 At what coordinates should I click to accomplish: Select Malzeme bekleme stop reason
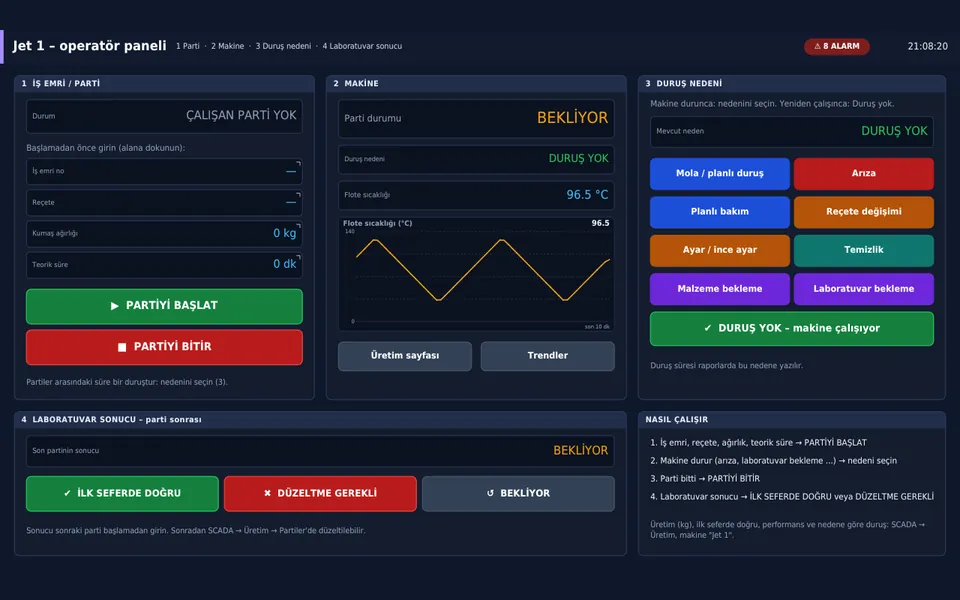(719, 289)
